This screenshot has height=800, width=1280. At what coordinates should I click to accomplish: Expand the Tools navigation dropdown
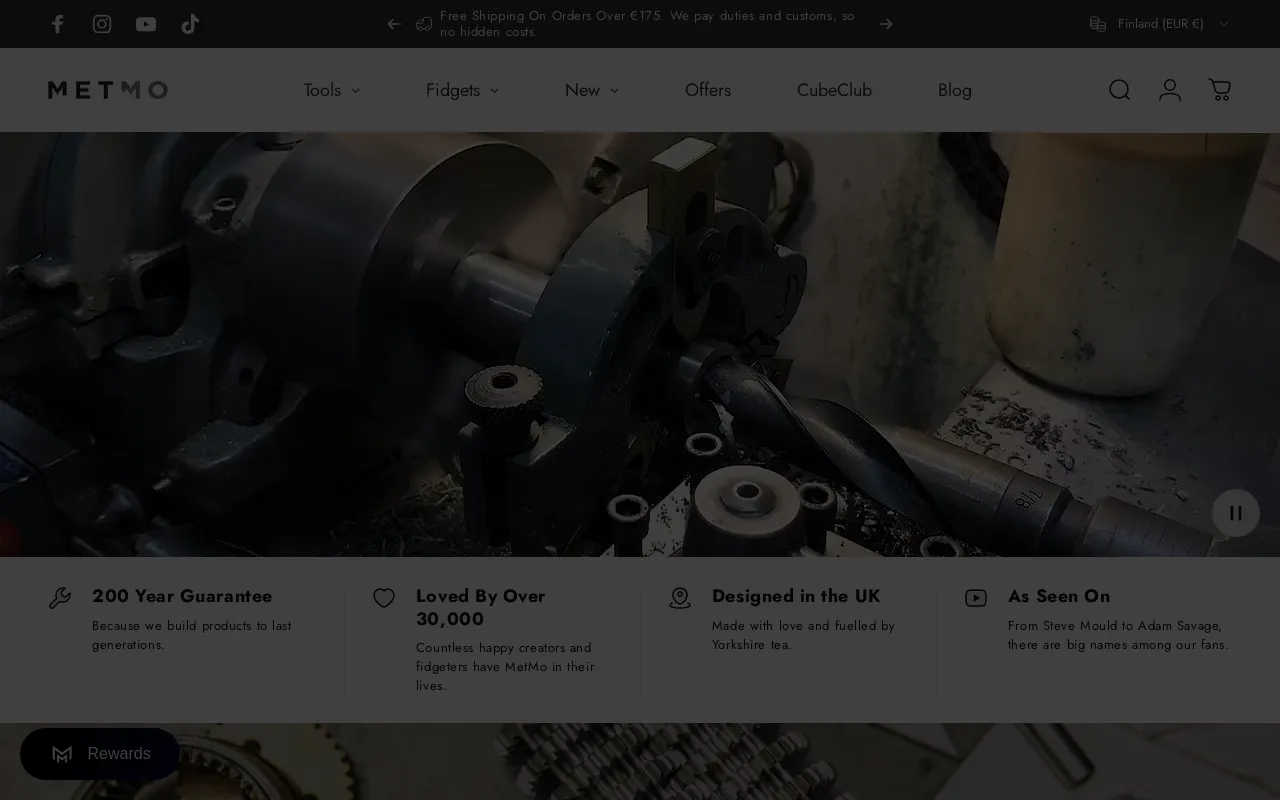331,90
